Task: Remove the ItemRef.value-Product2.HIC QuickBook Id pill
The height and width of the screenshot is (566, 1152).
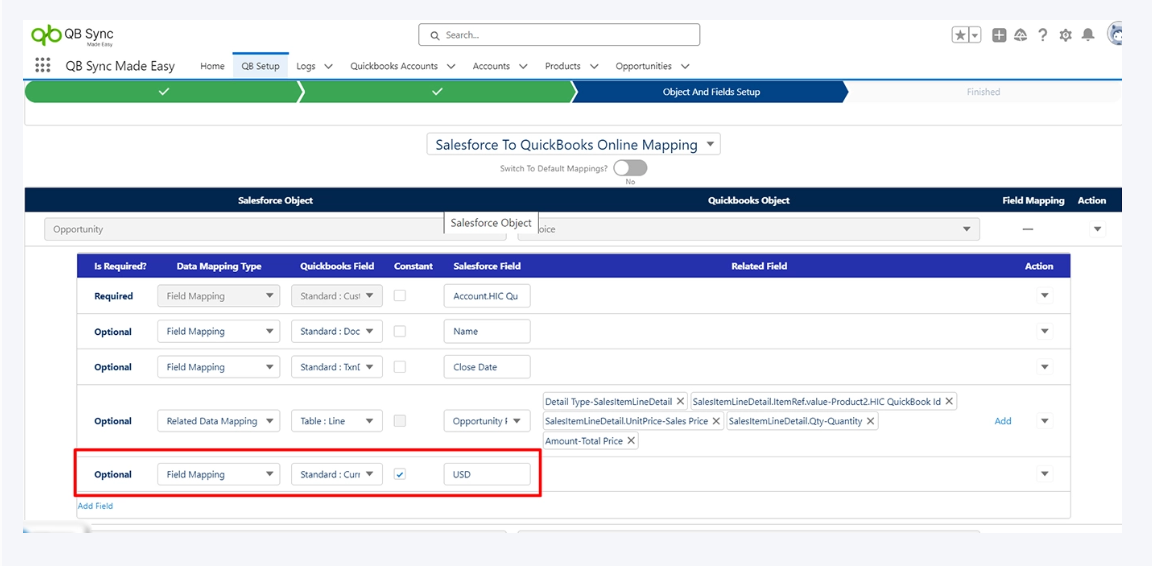Action: [949, 401]
